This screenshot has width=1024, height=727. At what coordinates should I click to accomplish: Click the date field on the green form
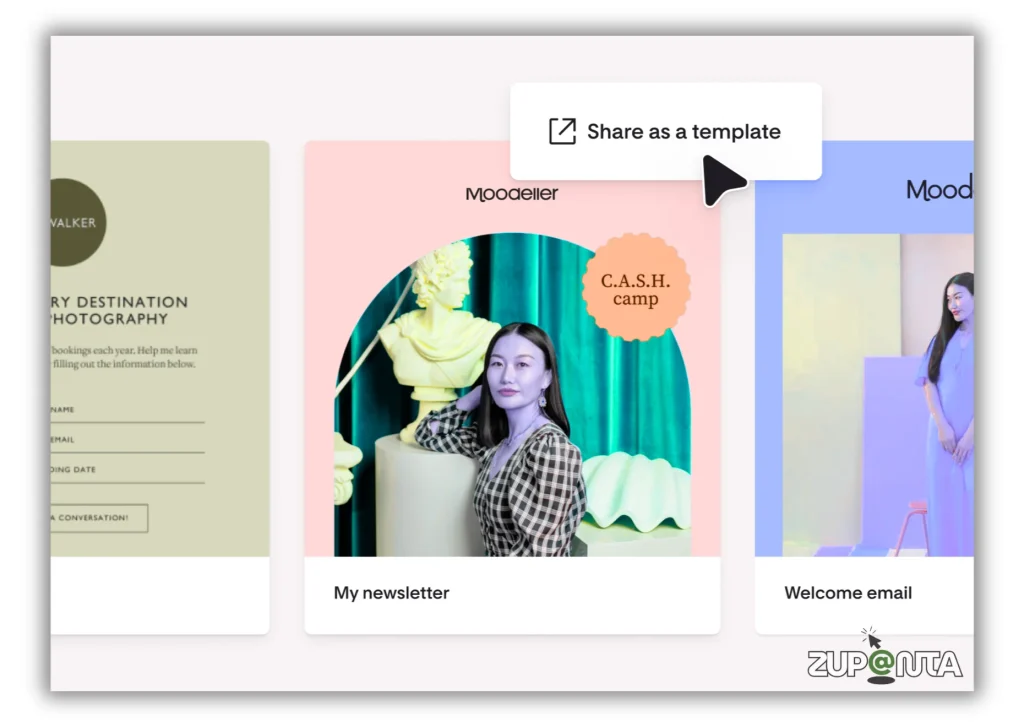[x=127, y=472]
